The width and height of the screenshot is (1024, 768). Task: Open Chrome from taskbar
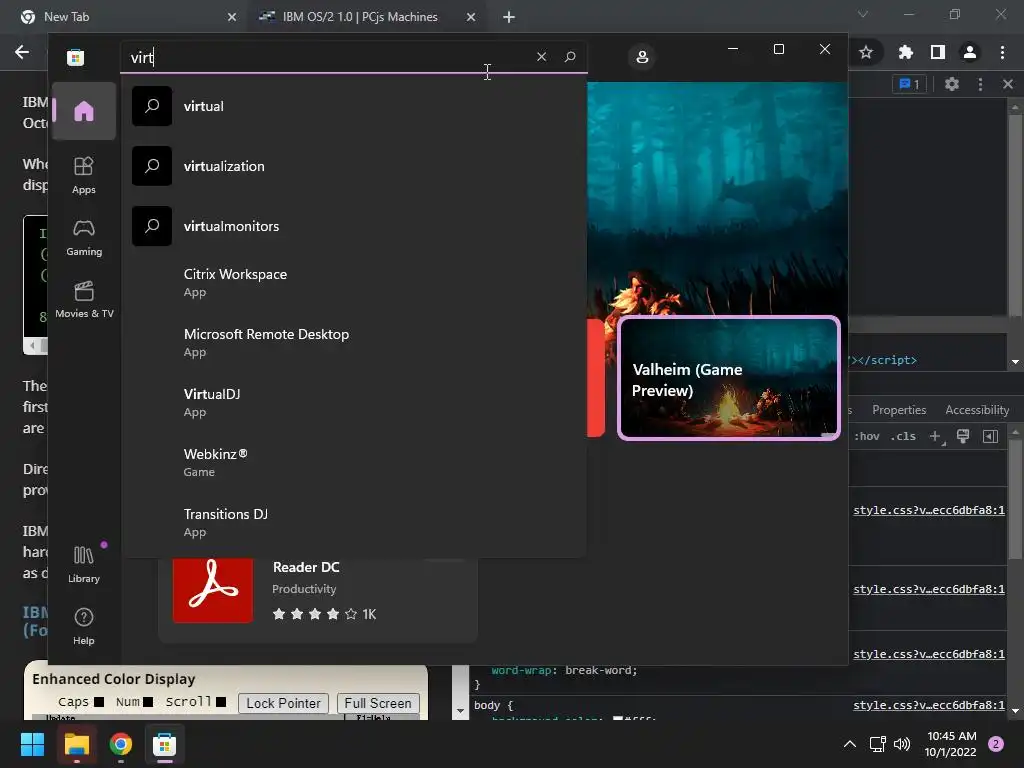pos(121,744)
